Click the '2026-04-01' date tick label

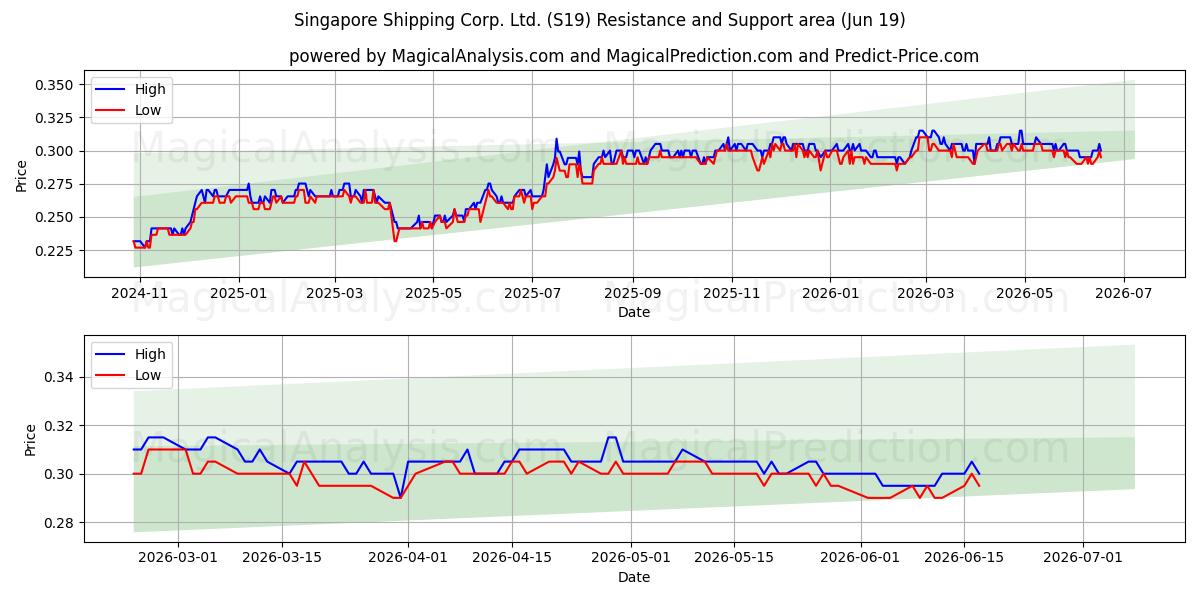(x=408, y=558)
